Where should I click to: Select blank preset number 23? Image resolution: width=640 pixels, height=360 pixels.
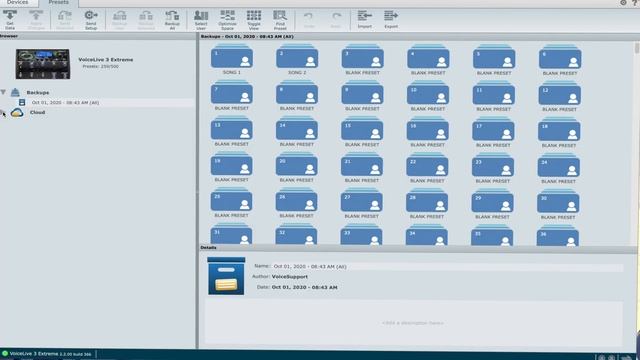pos(493,167)
